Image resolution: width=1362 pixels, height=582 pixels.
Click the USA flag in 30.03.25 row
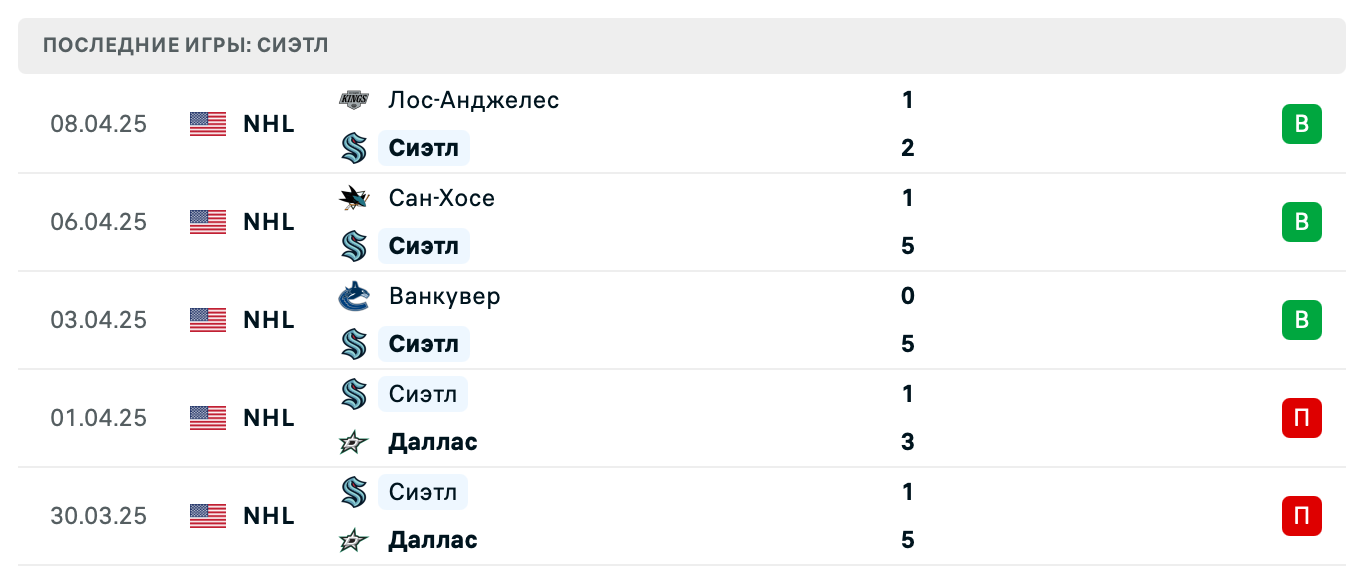[x=208, y=516]
